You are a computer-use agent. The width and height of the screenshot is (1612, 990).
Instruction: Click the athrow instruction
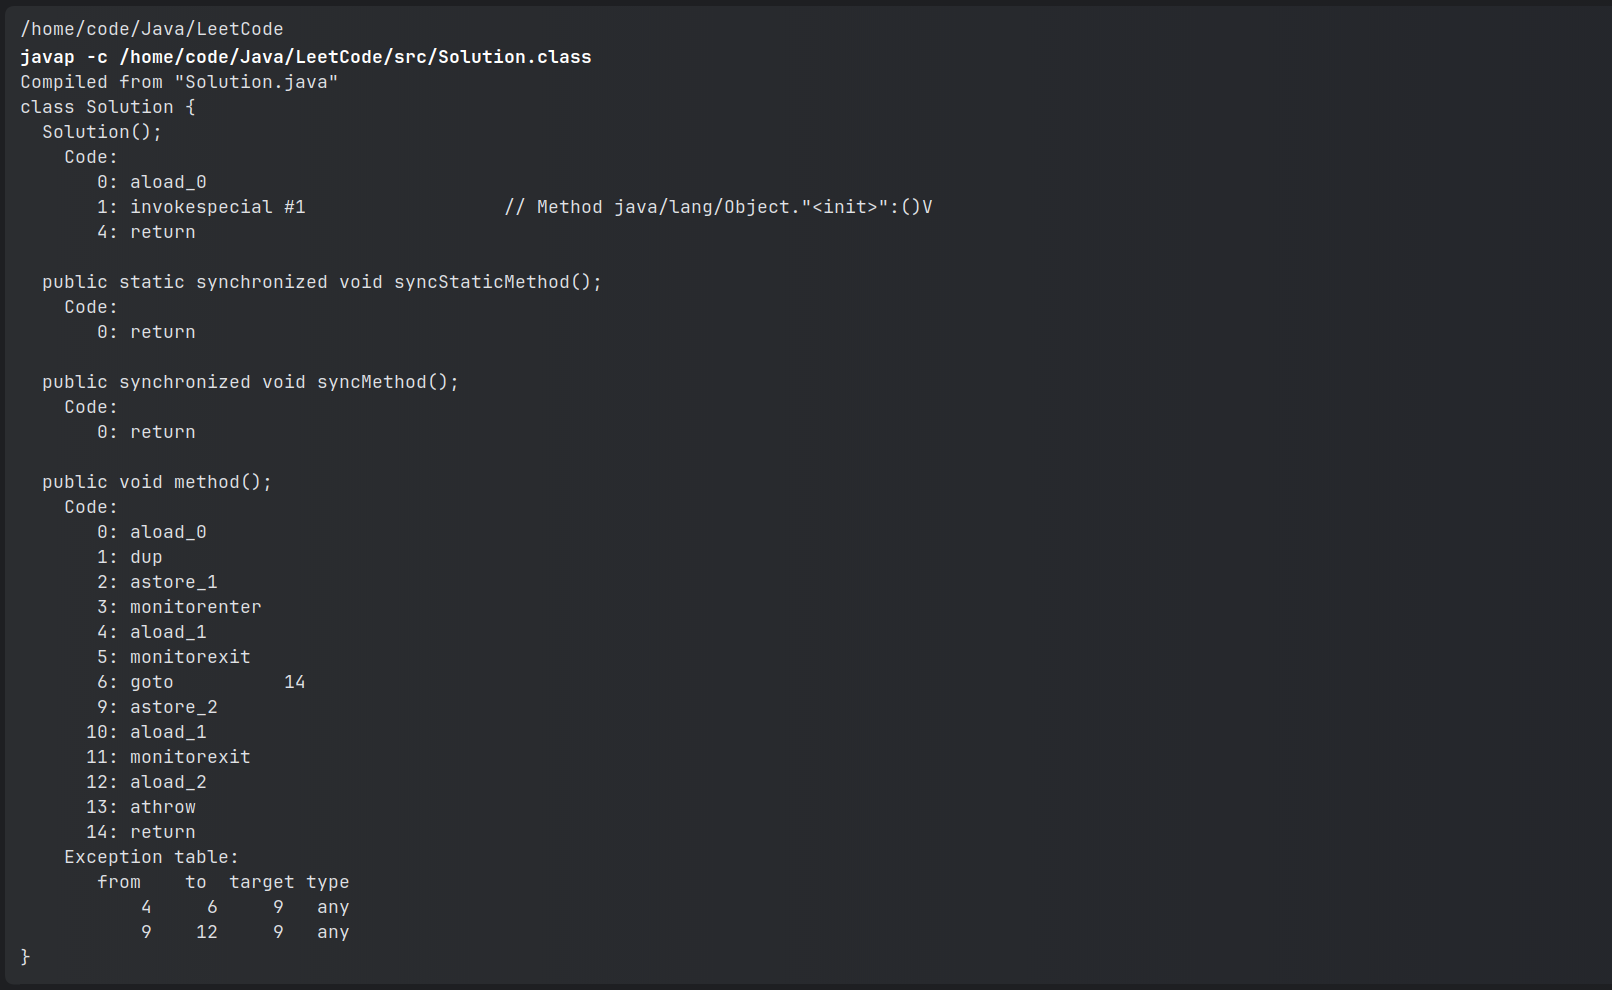point(162,807)
